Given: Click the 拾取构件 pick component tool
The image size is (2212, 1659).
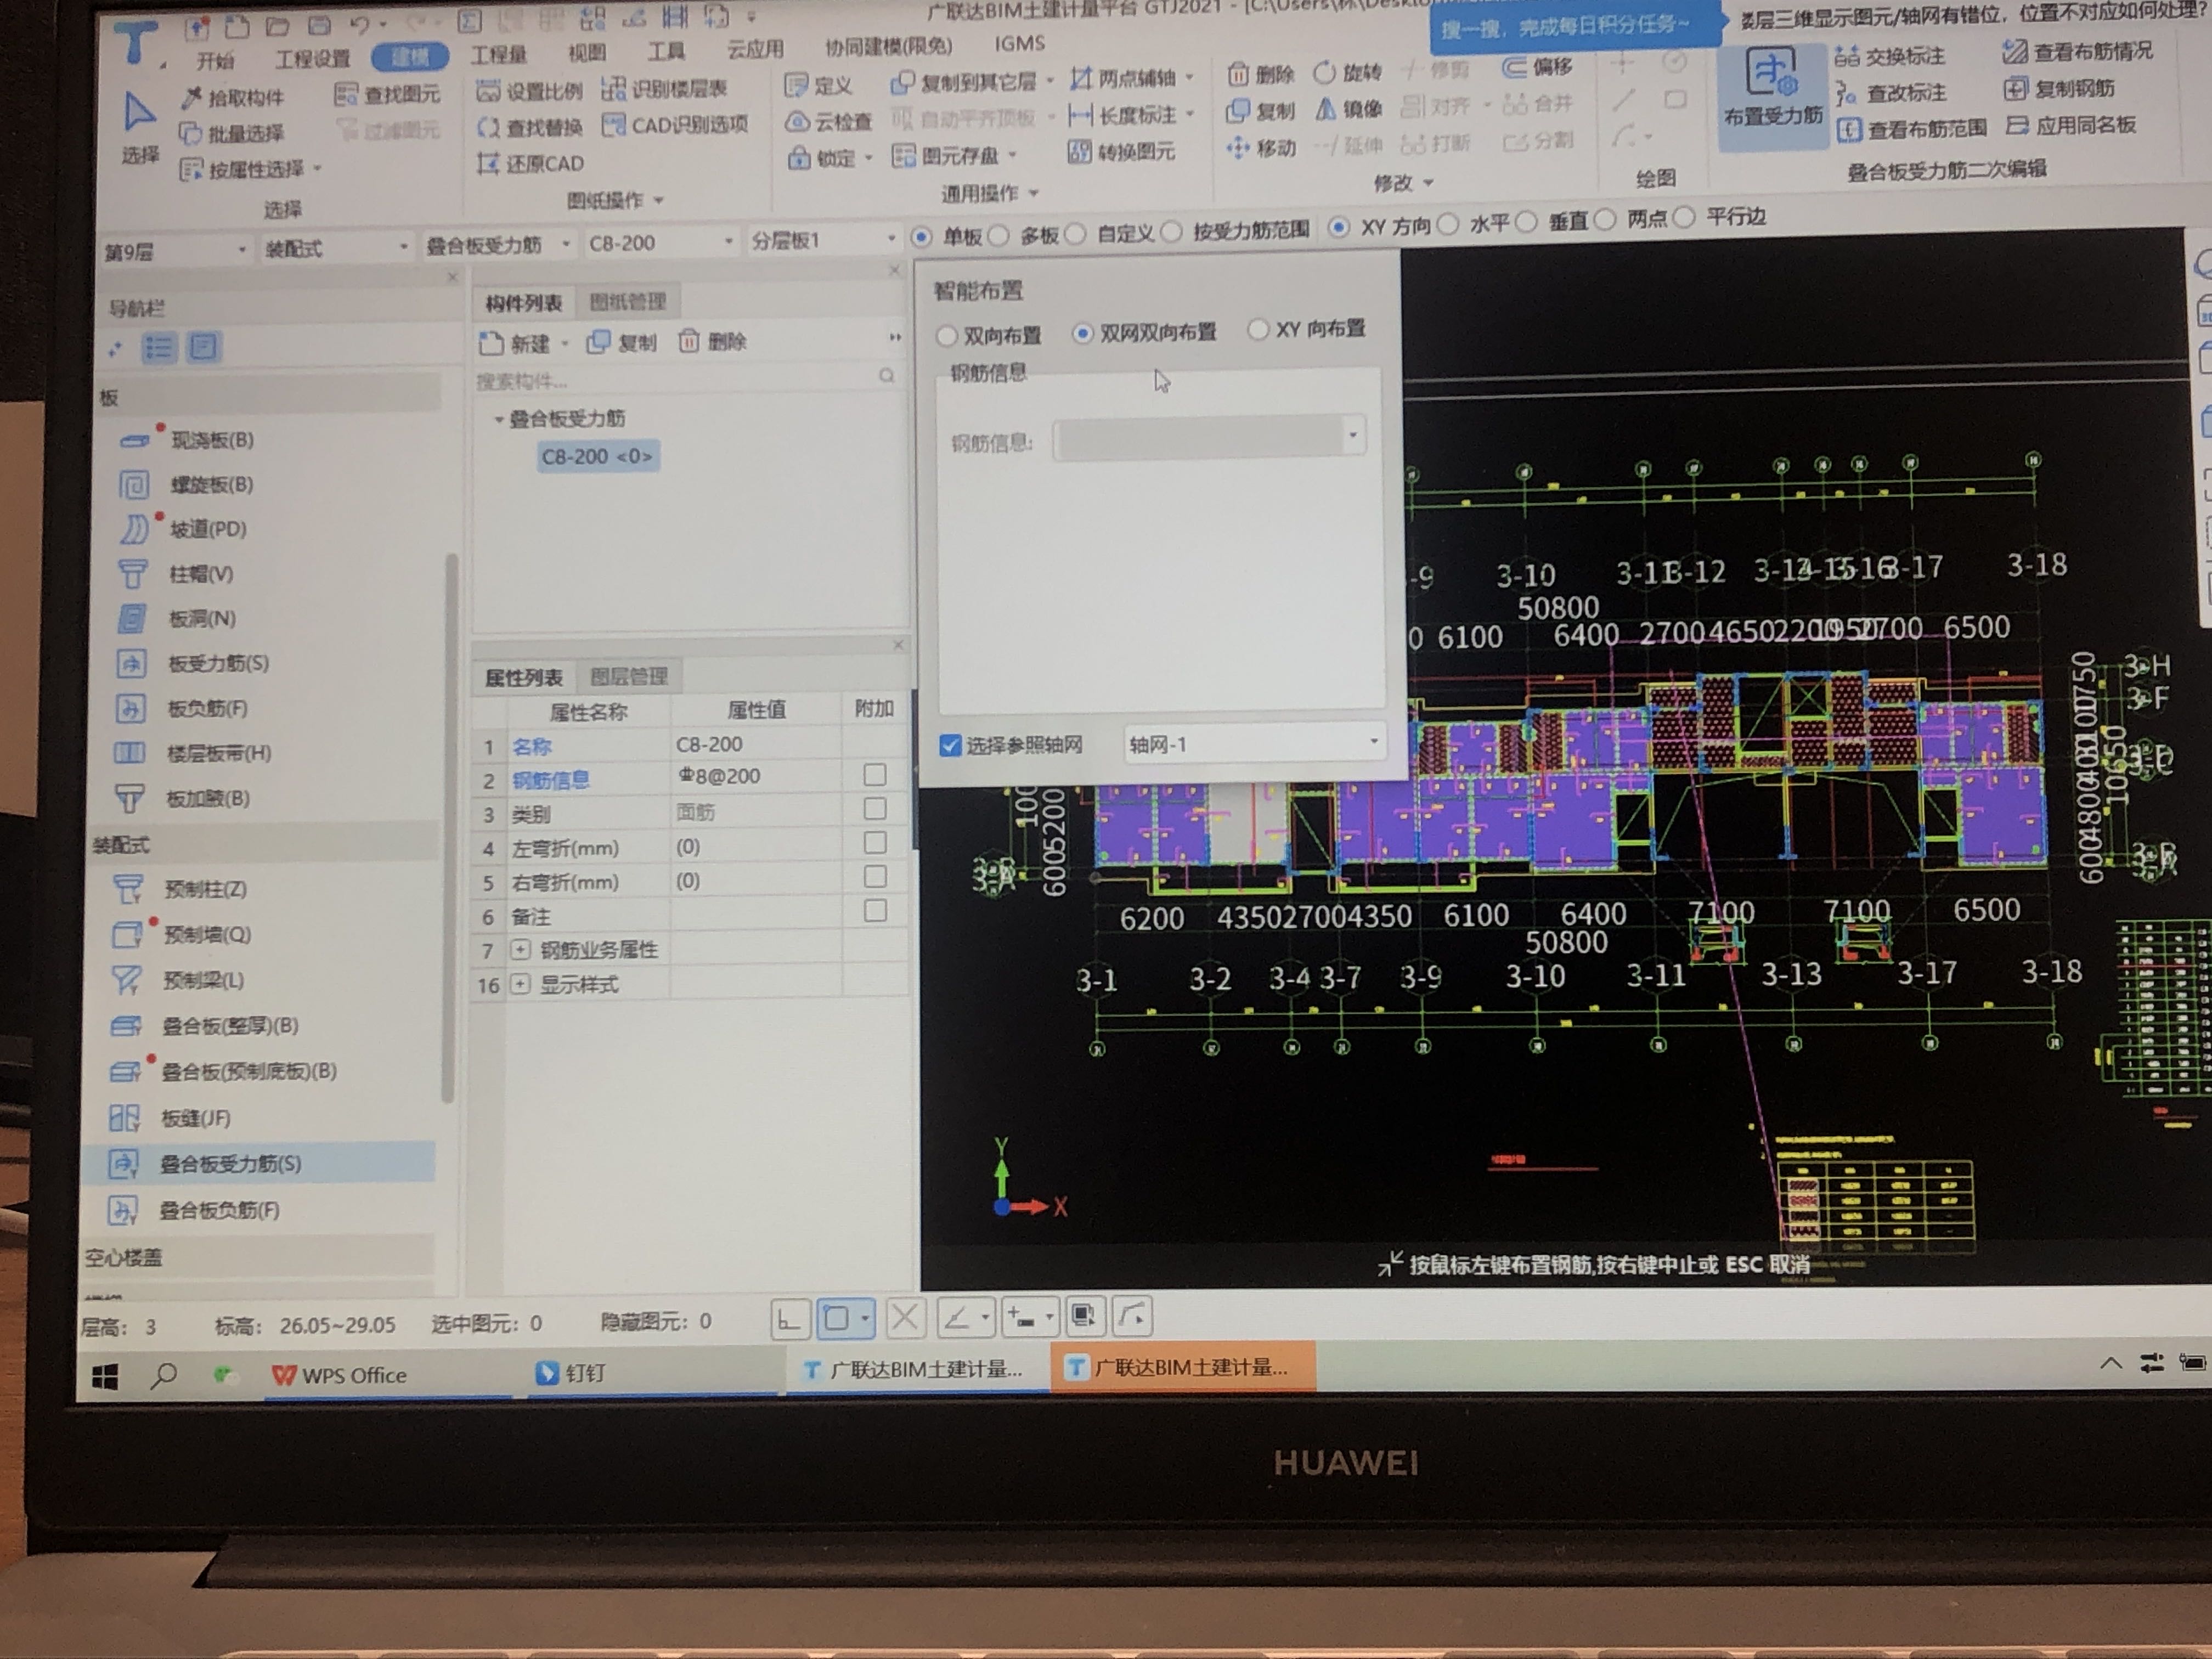Looking at the screenshot, I should point(233,97).
